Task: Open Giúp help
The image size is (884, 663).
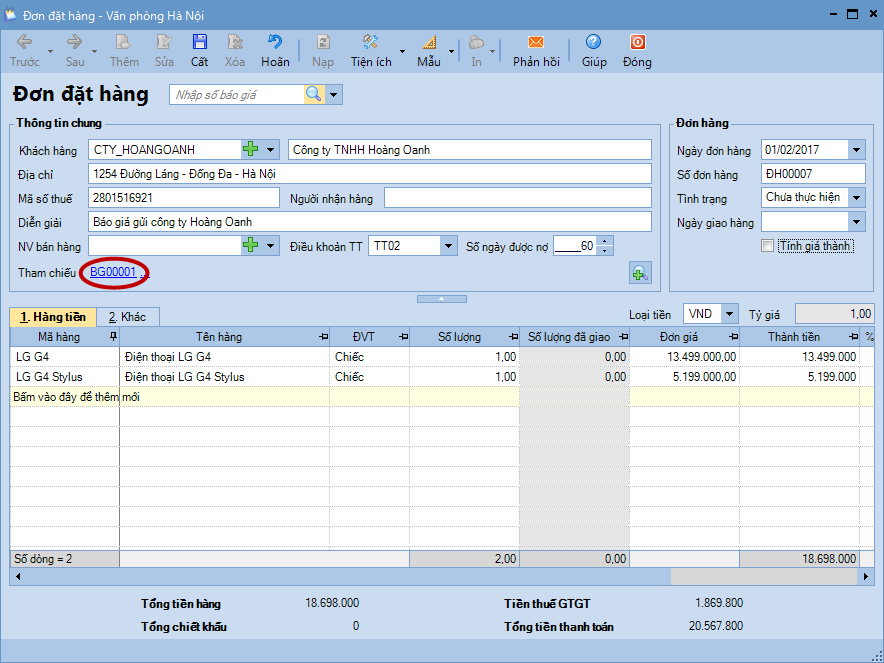Action: (x=594, y=51)
